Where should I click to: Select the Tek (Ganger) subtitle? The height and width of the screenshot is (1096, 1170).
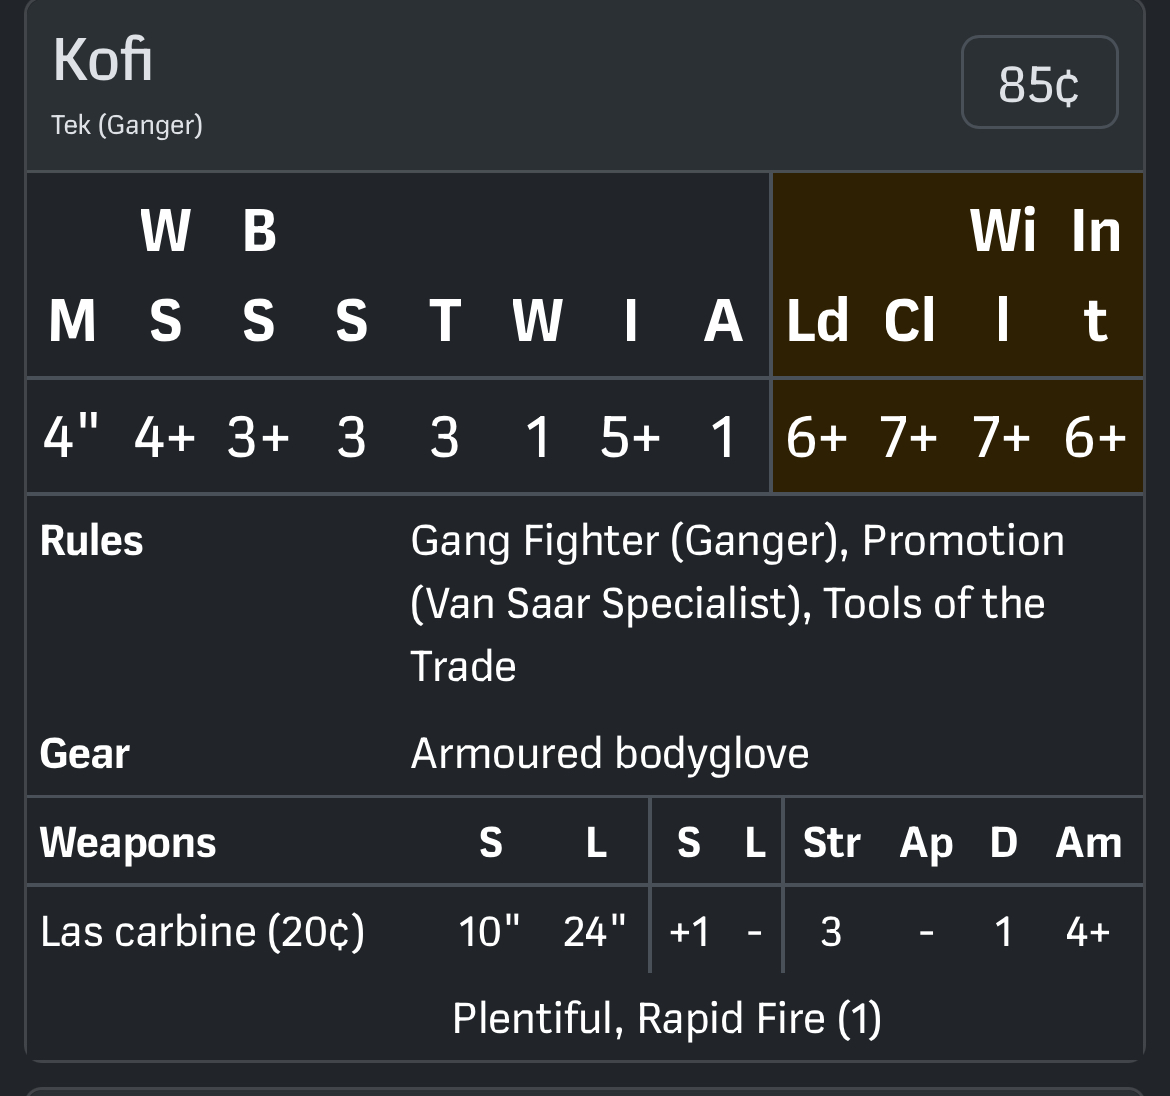127,125
